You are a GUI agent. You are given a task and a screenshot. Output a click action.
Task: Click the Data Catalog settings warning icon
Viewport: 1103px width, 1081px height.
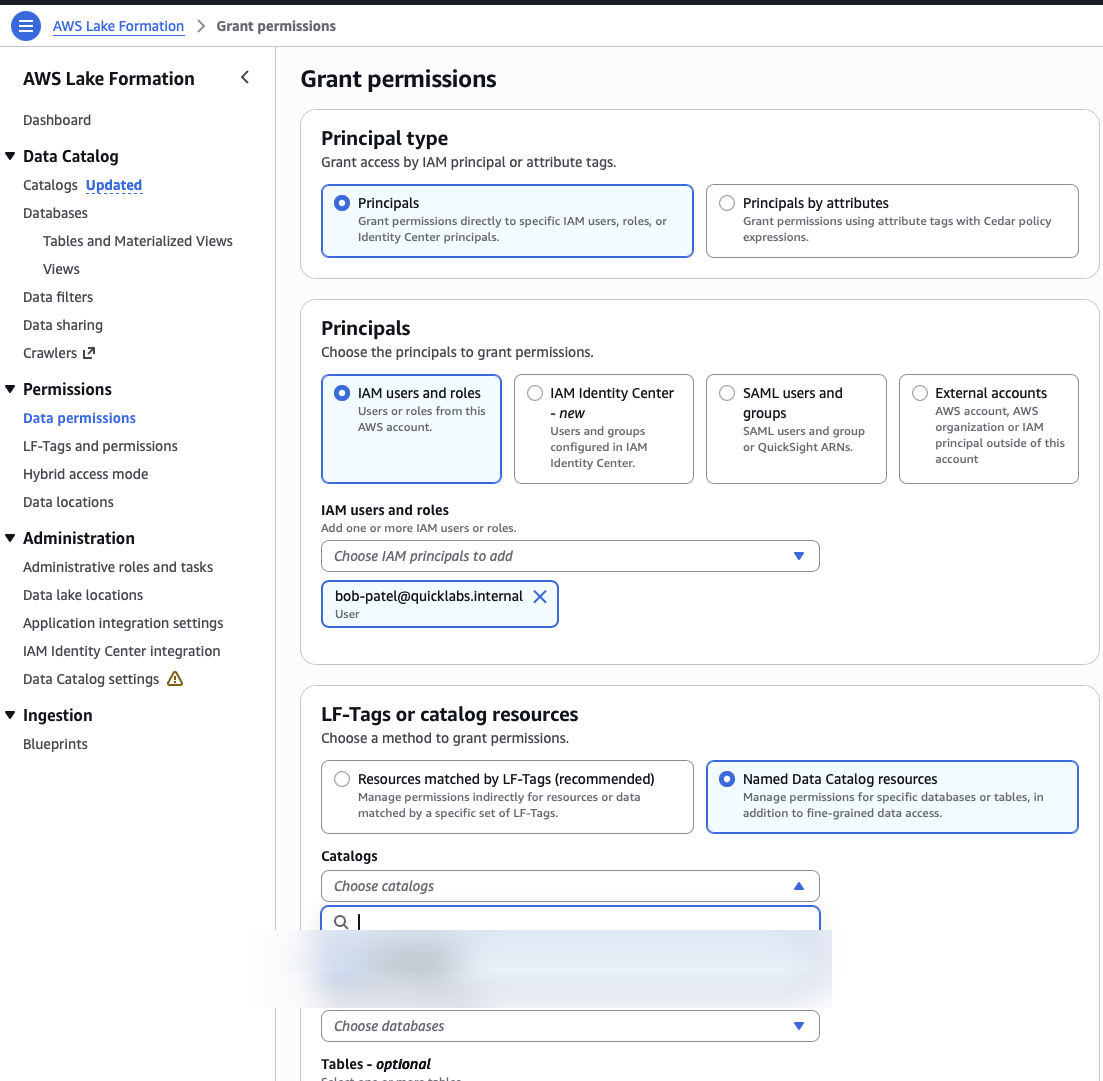pos(175,679)
